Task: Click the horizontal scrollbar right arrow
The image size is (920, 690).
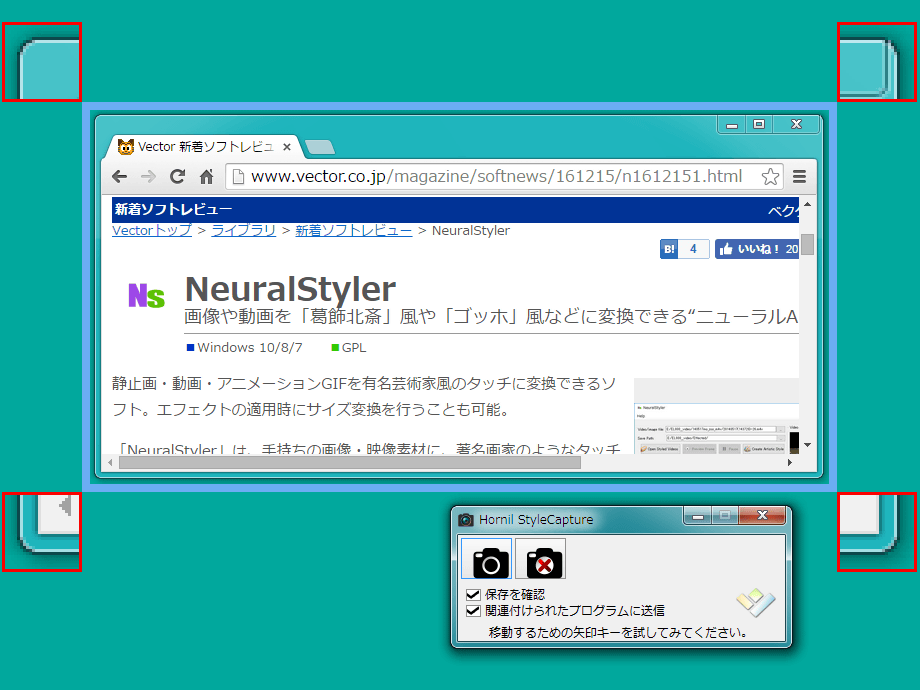Action: click(x=790, y=462)
